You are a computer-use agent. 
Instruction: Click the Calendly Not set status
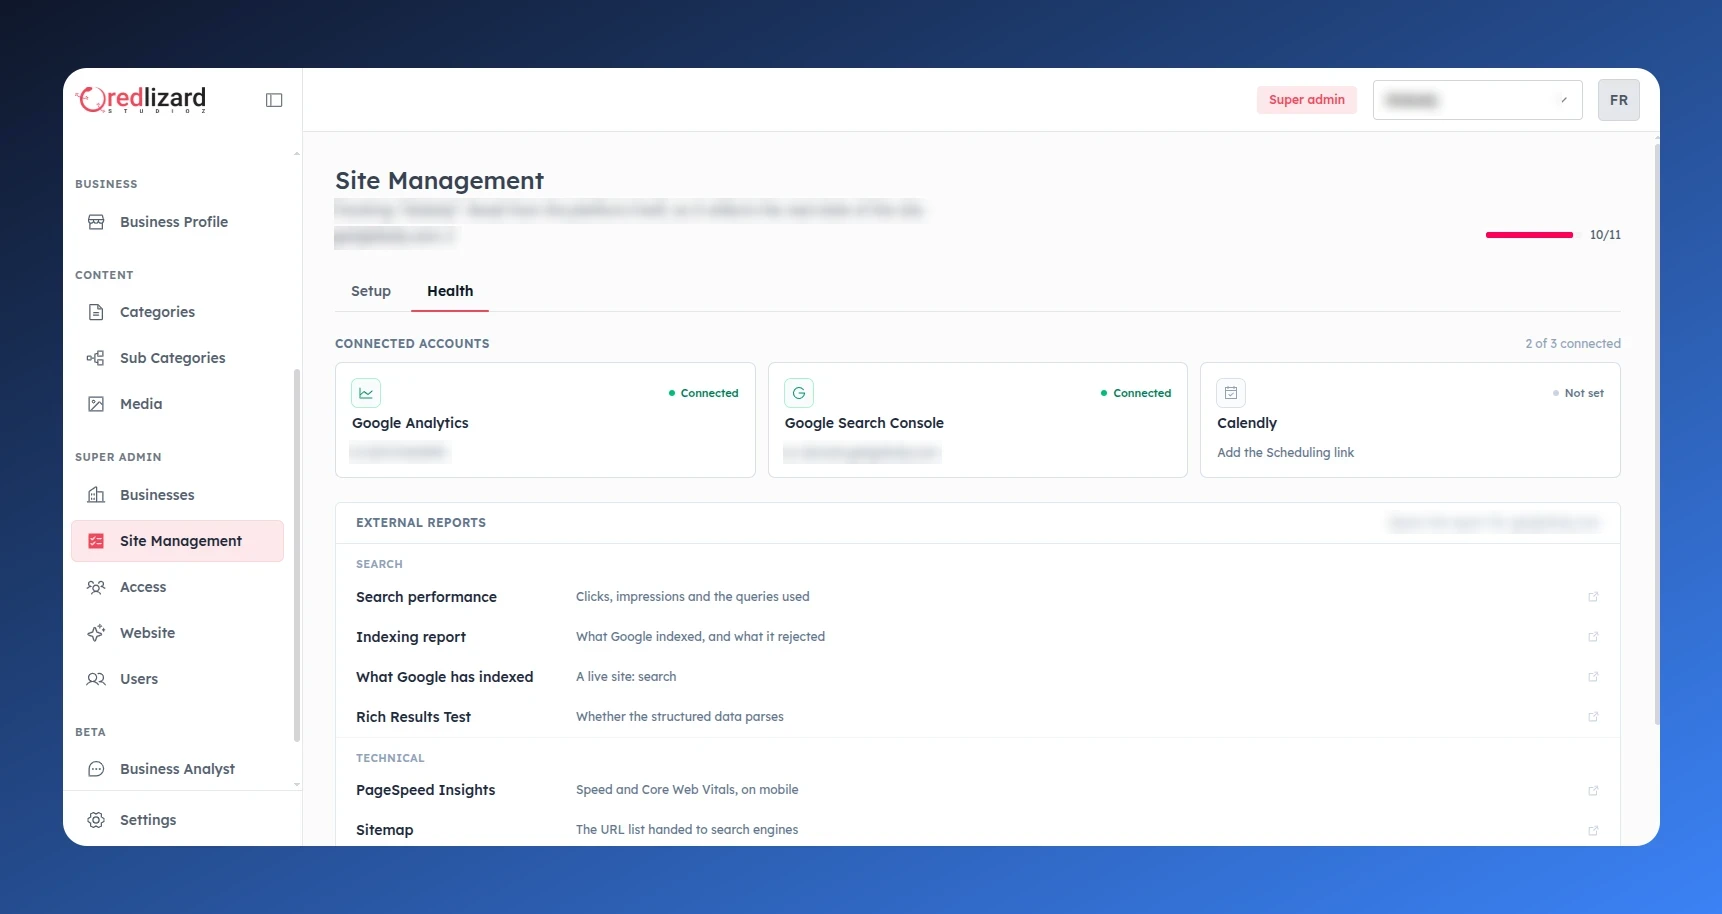pos(1578,393)
